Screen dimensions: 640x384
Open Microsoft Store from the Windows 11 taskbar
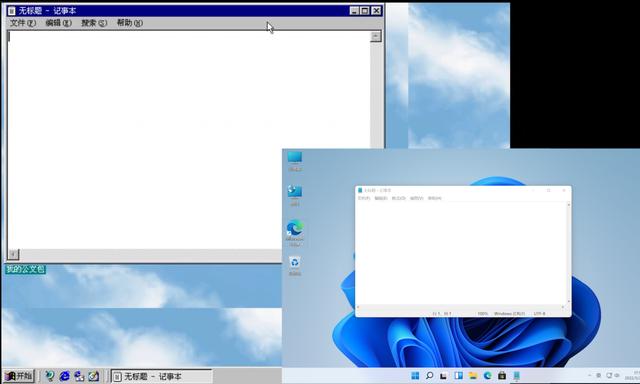pos(502,375)
